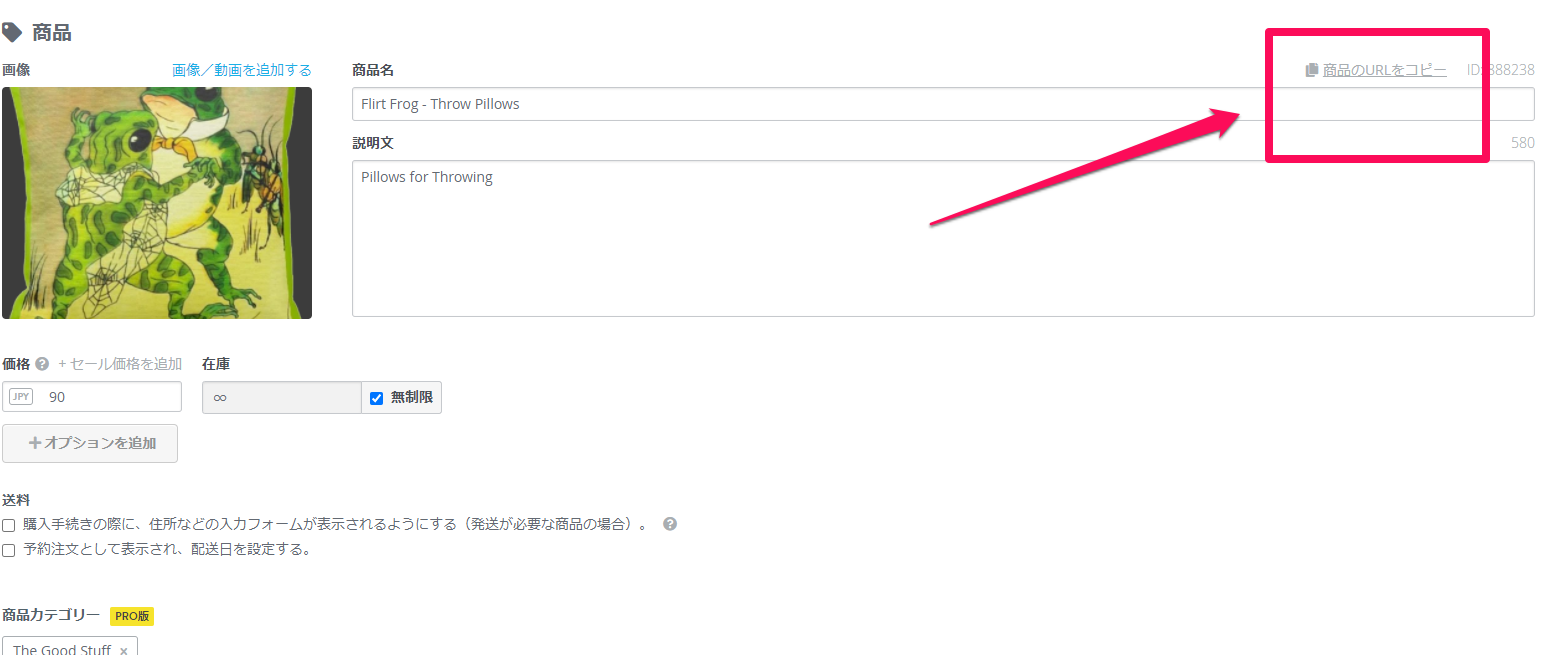Add a sale price with セール価格を追加
This screenshot has width=1565, height=655.
point(120,364)
